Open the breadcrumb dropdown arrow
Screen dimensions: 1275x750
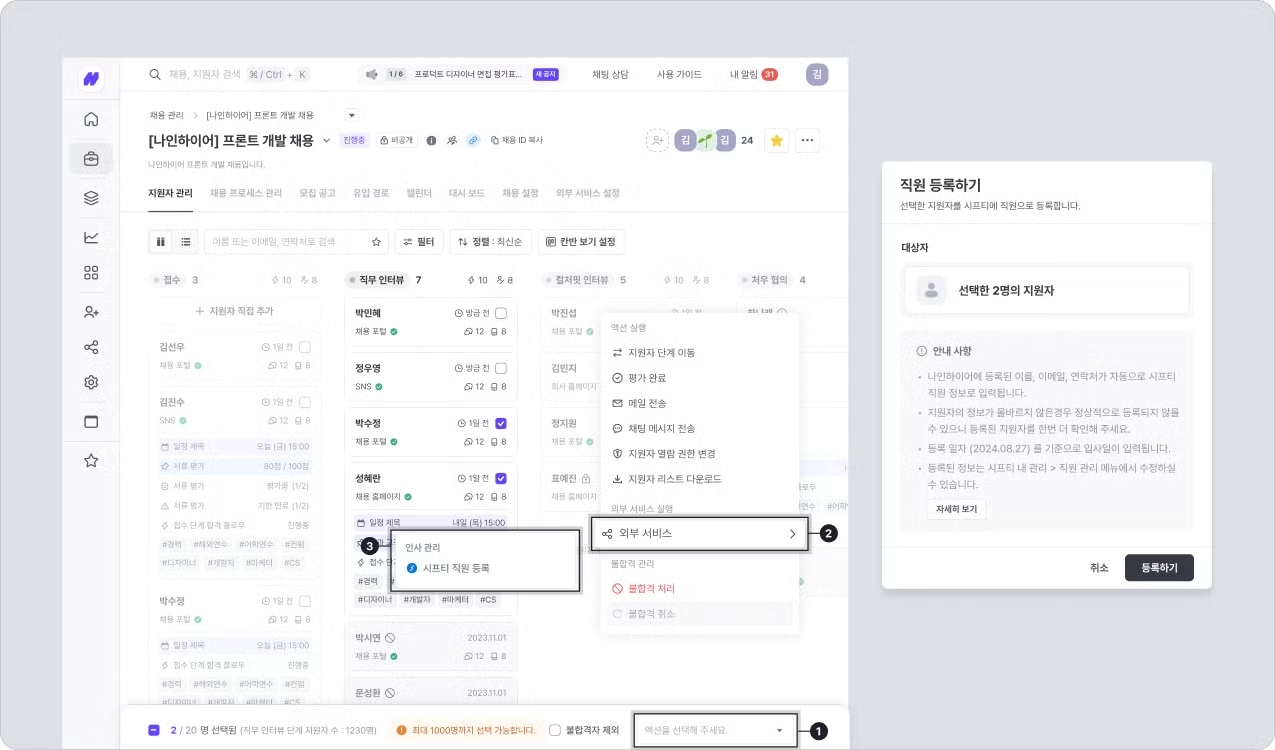(x=351, y=115)
